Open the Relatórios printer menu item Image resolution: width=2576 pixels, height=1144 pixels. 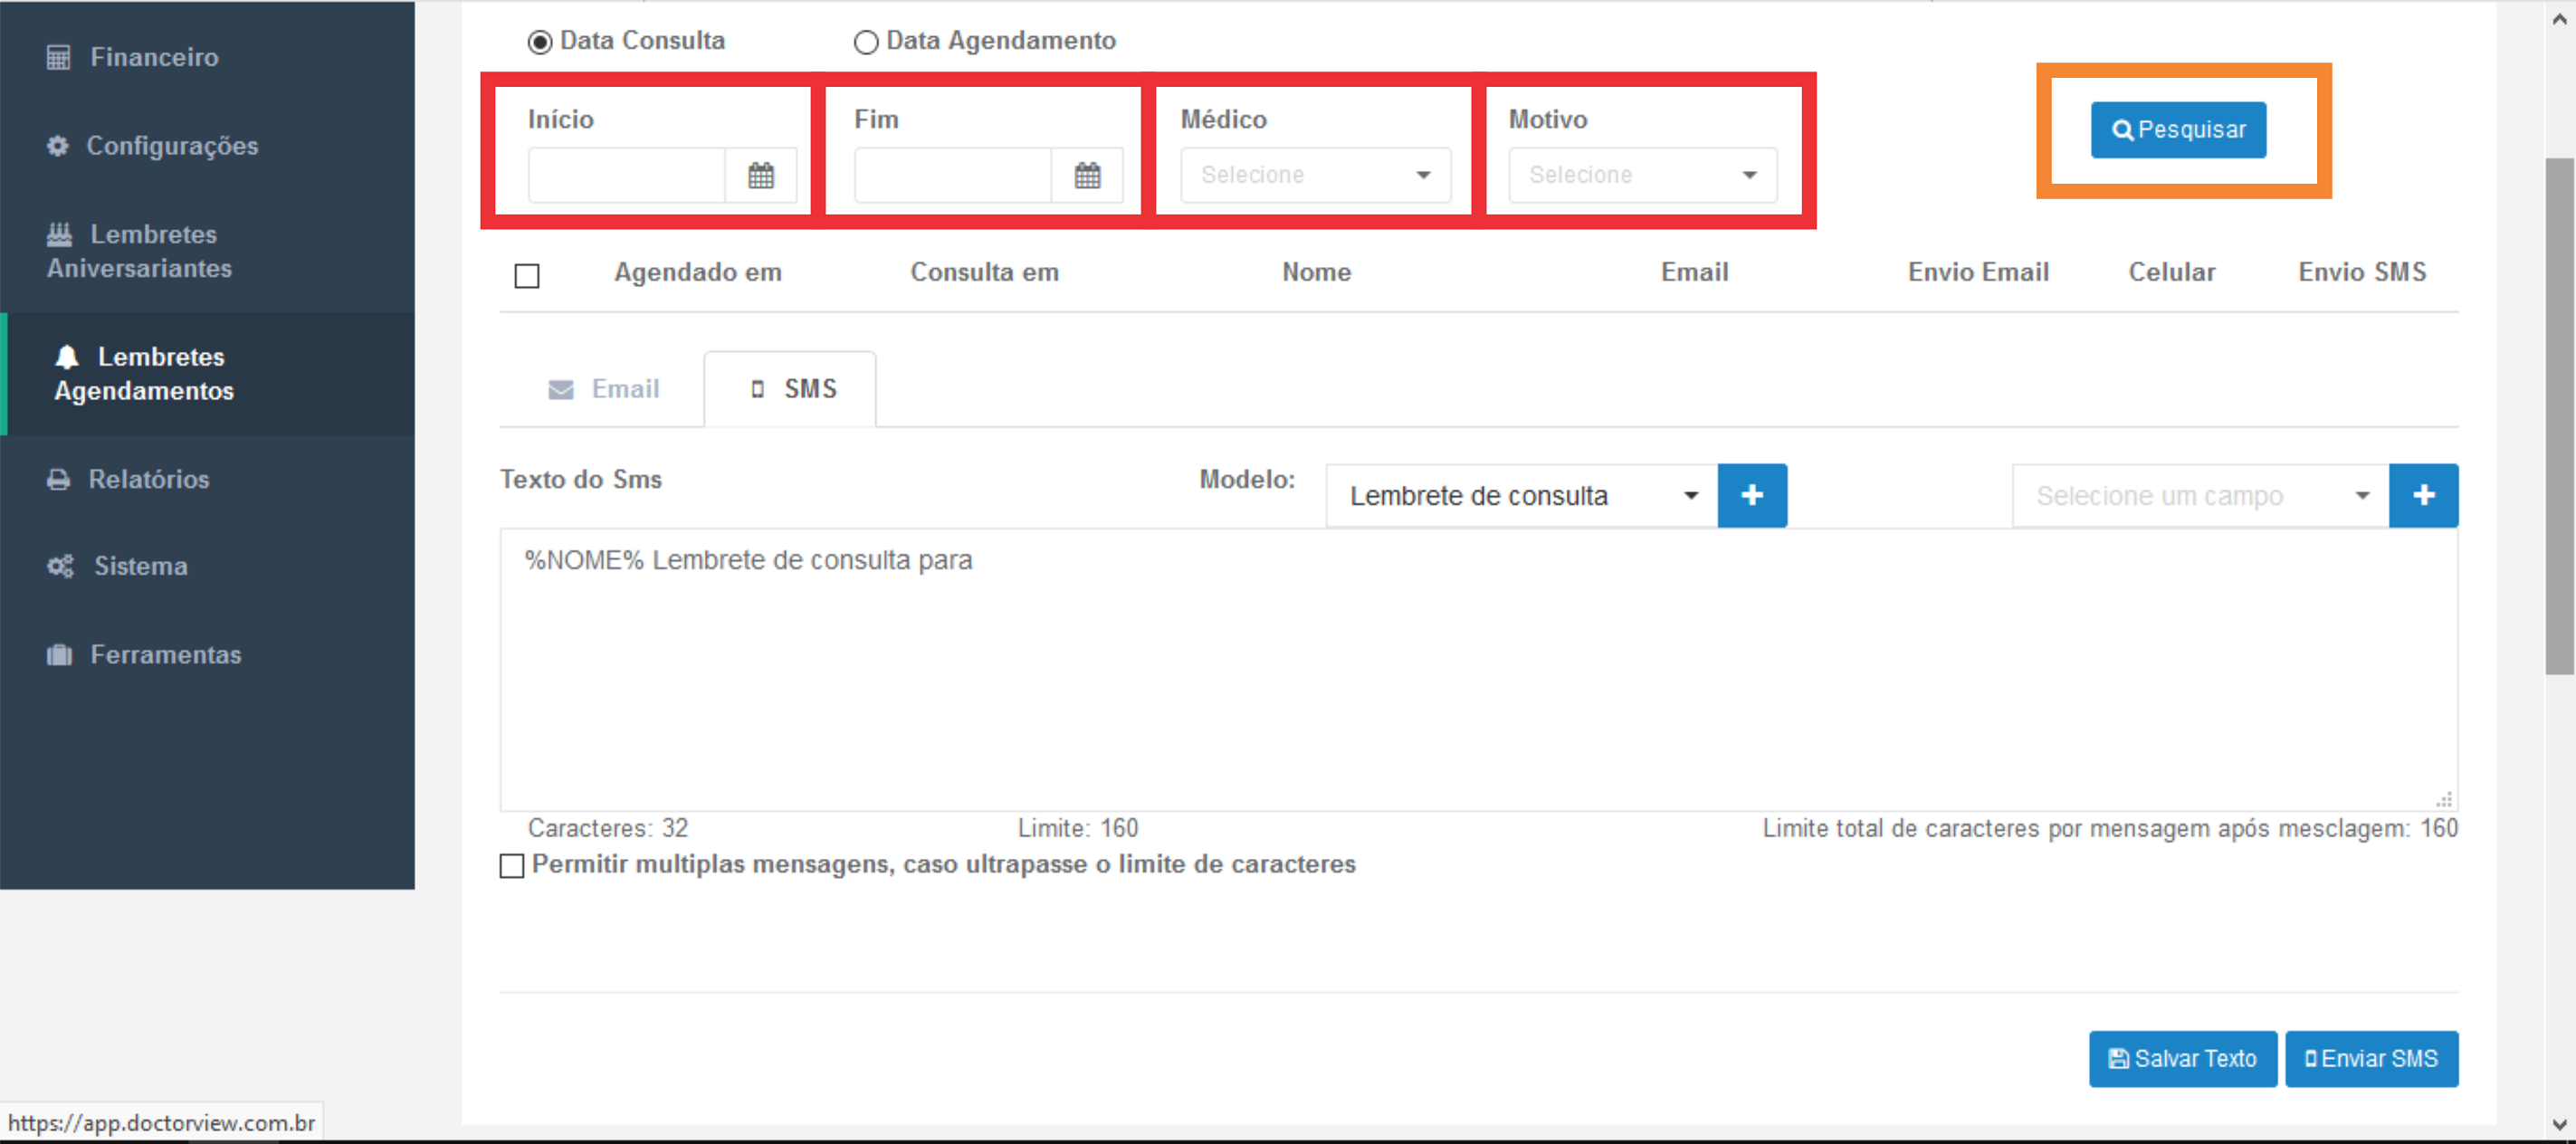coord(148,479)
